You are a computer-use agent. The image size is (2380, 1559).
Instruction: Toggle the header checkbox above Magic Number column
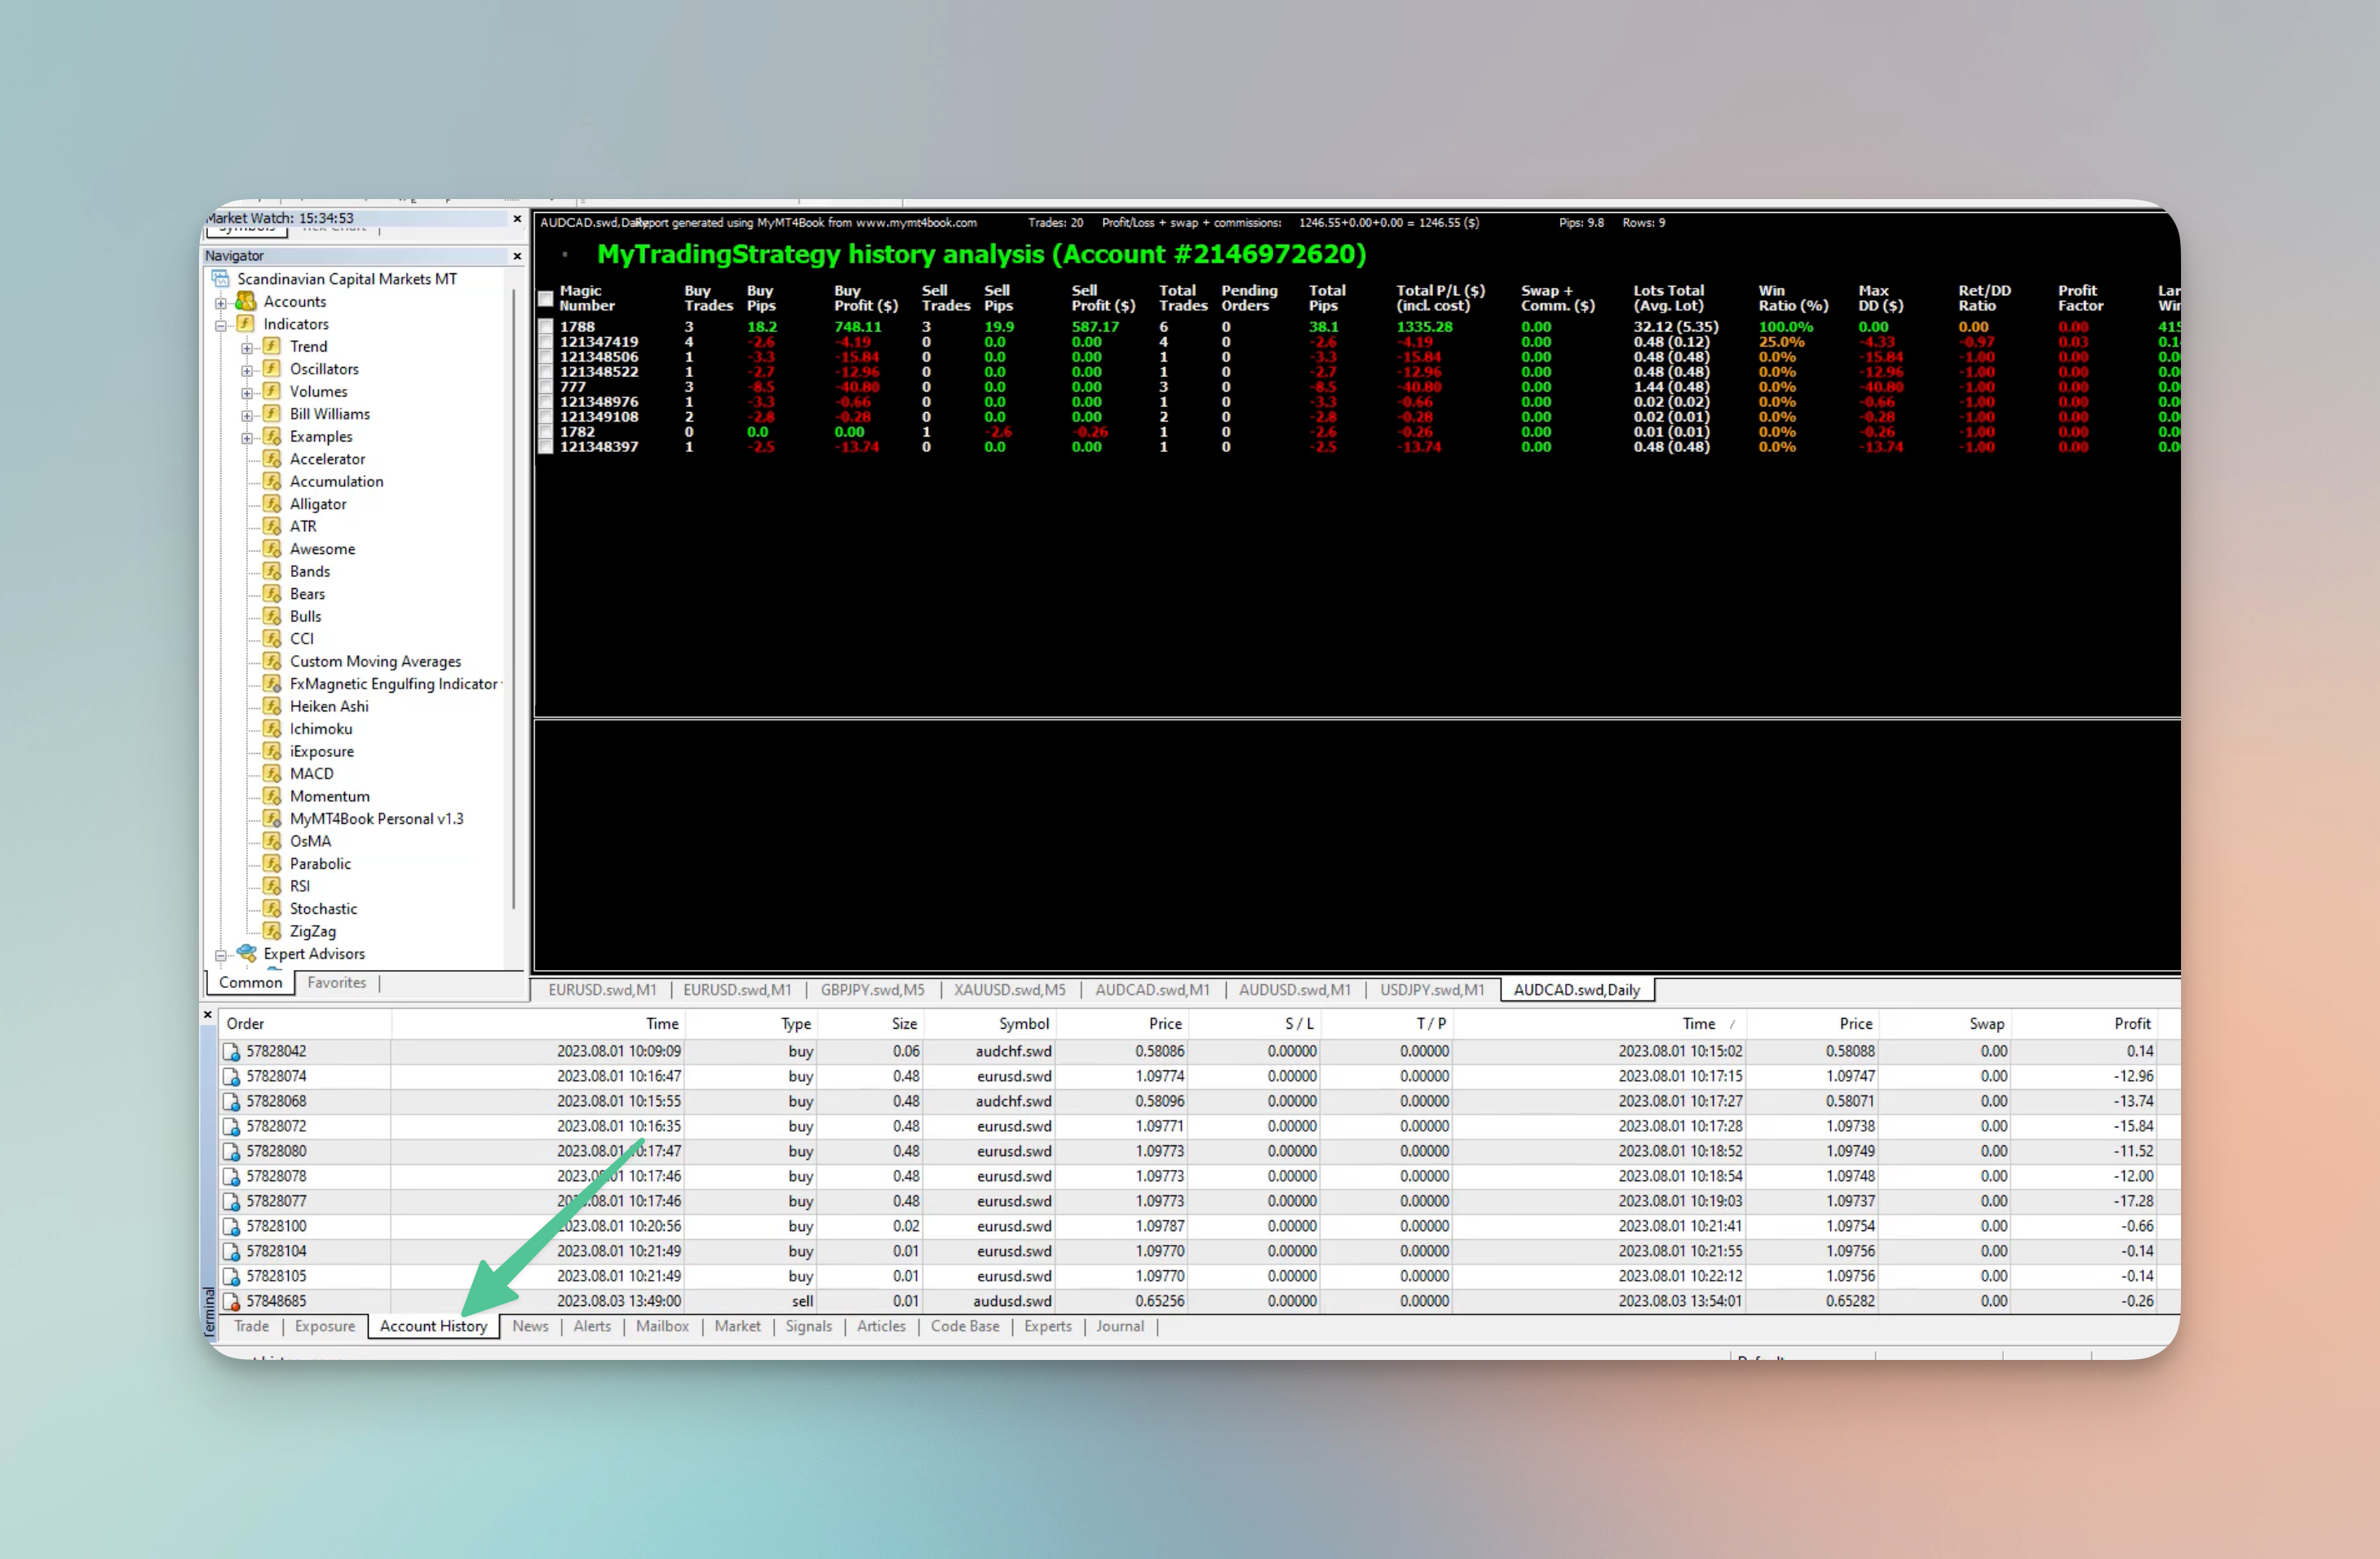[x=546, y=298]
